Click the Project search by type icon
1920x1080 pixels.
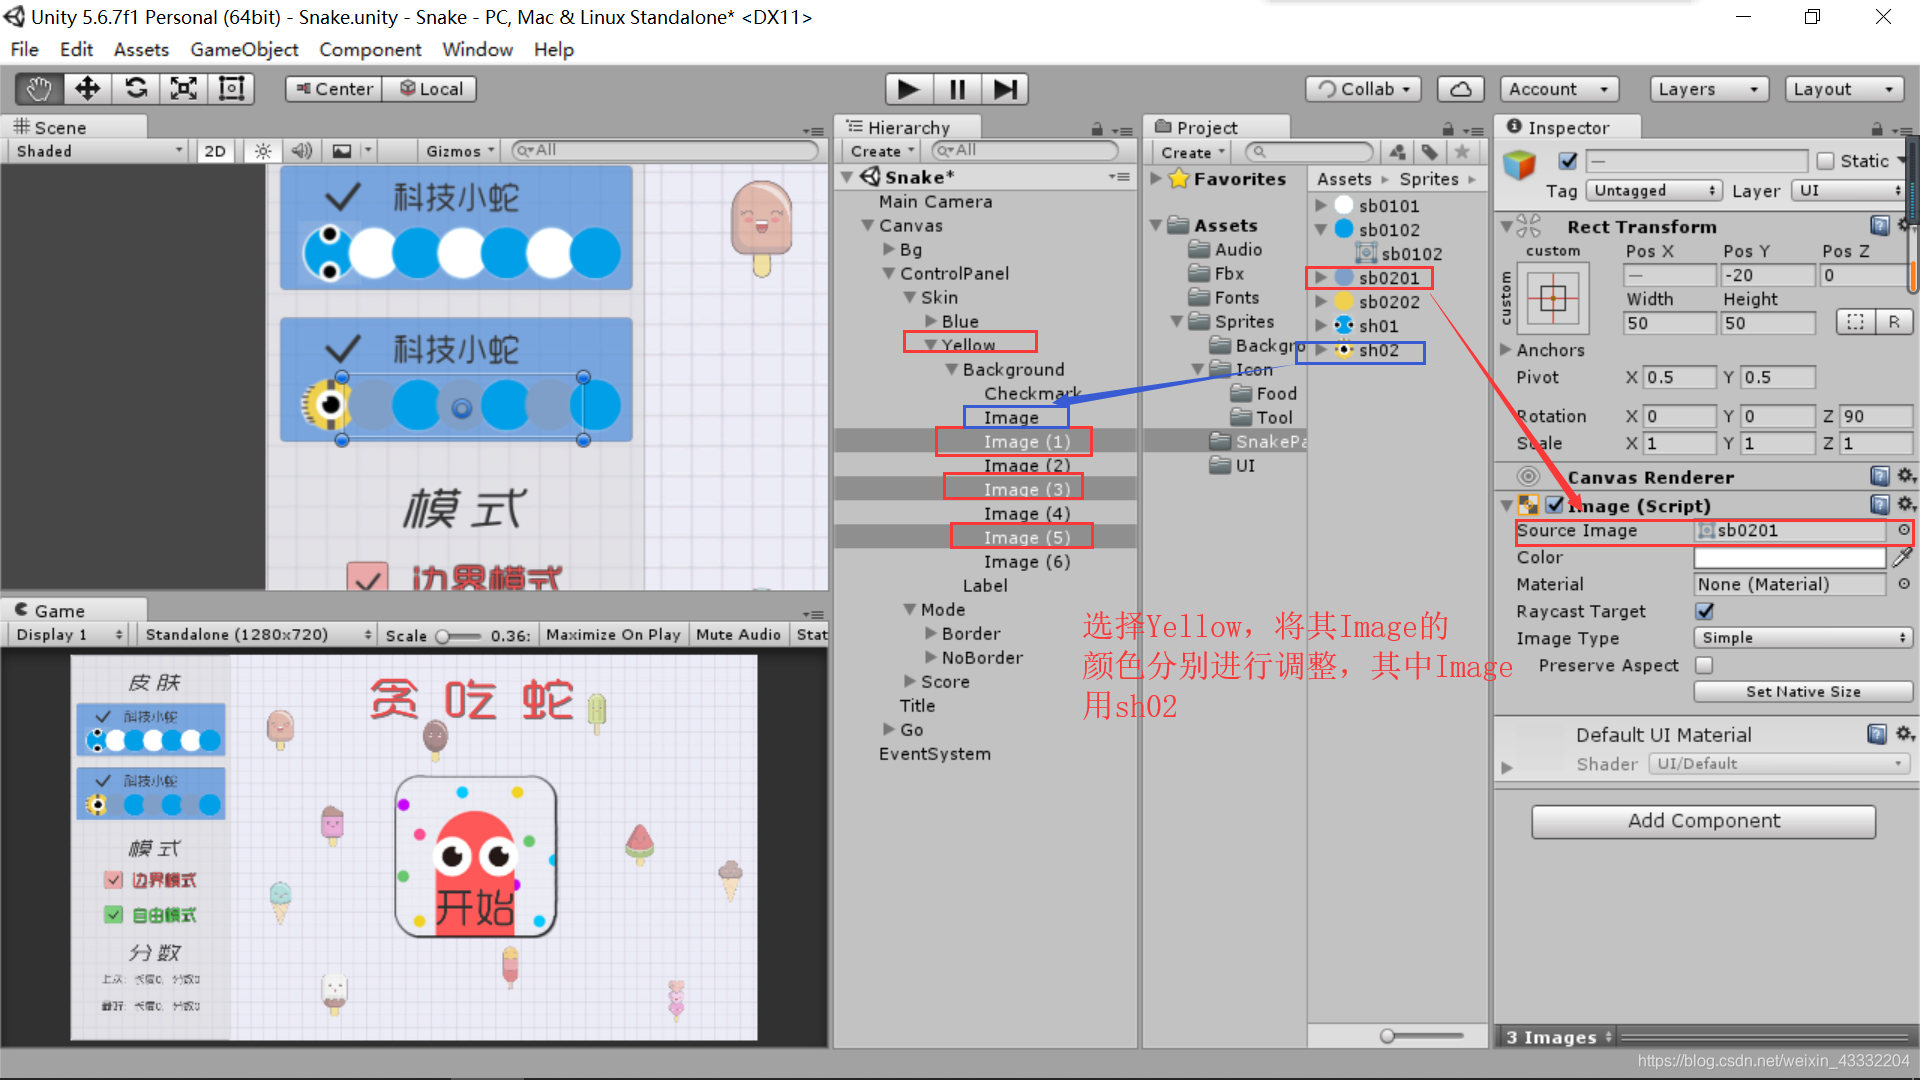[x=1398, y=152]
